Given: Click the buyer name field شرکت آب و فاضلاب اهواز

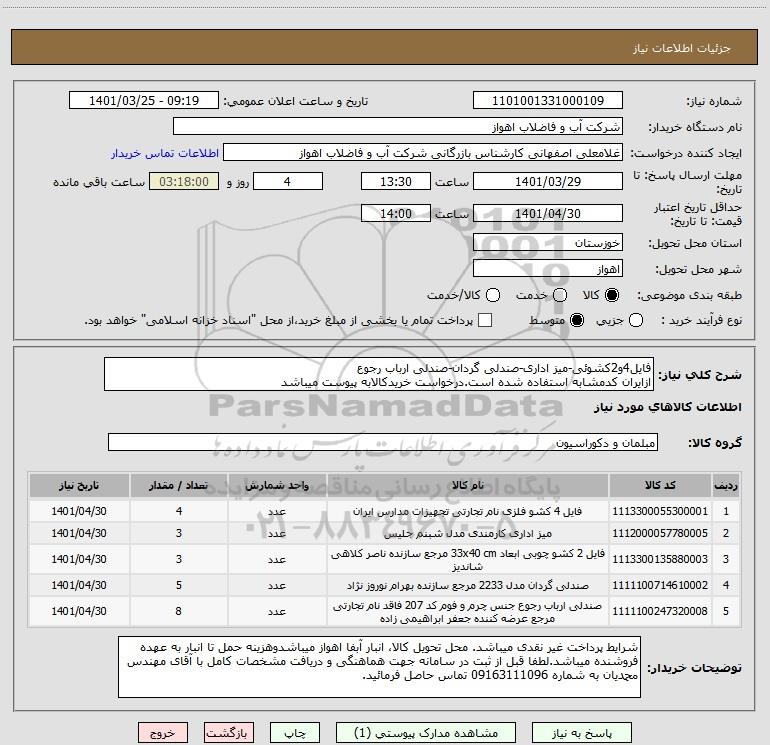Looking at the screenshot, I should pos(398,127).
